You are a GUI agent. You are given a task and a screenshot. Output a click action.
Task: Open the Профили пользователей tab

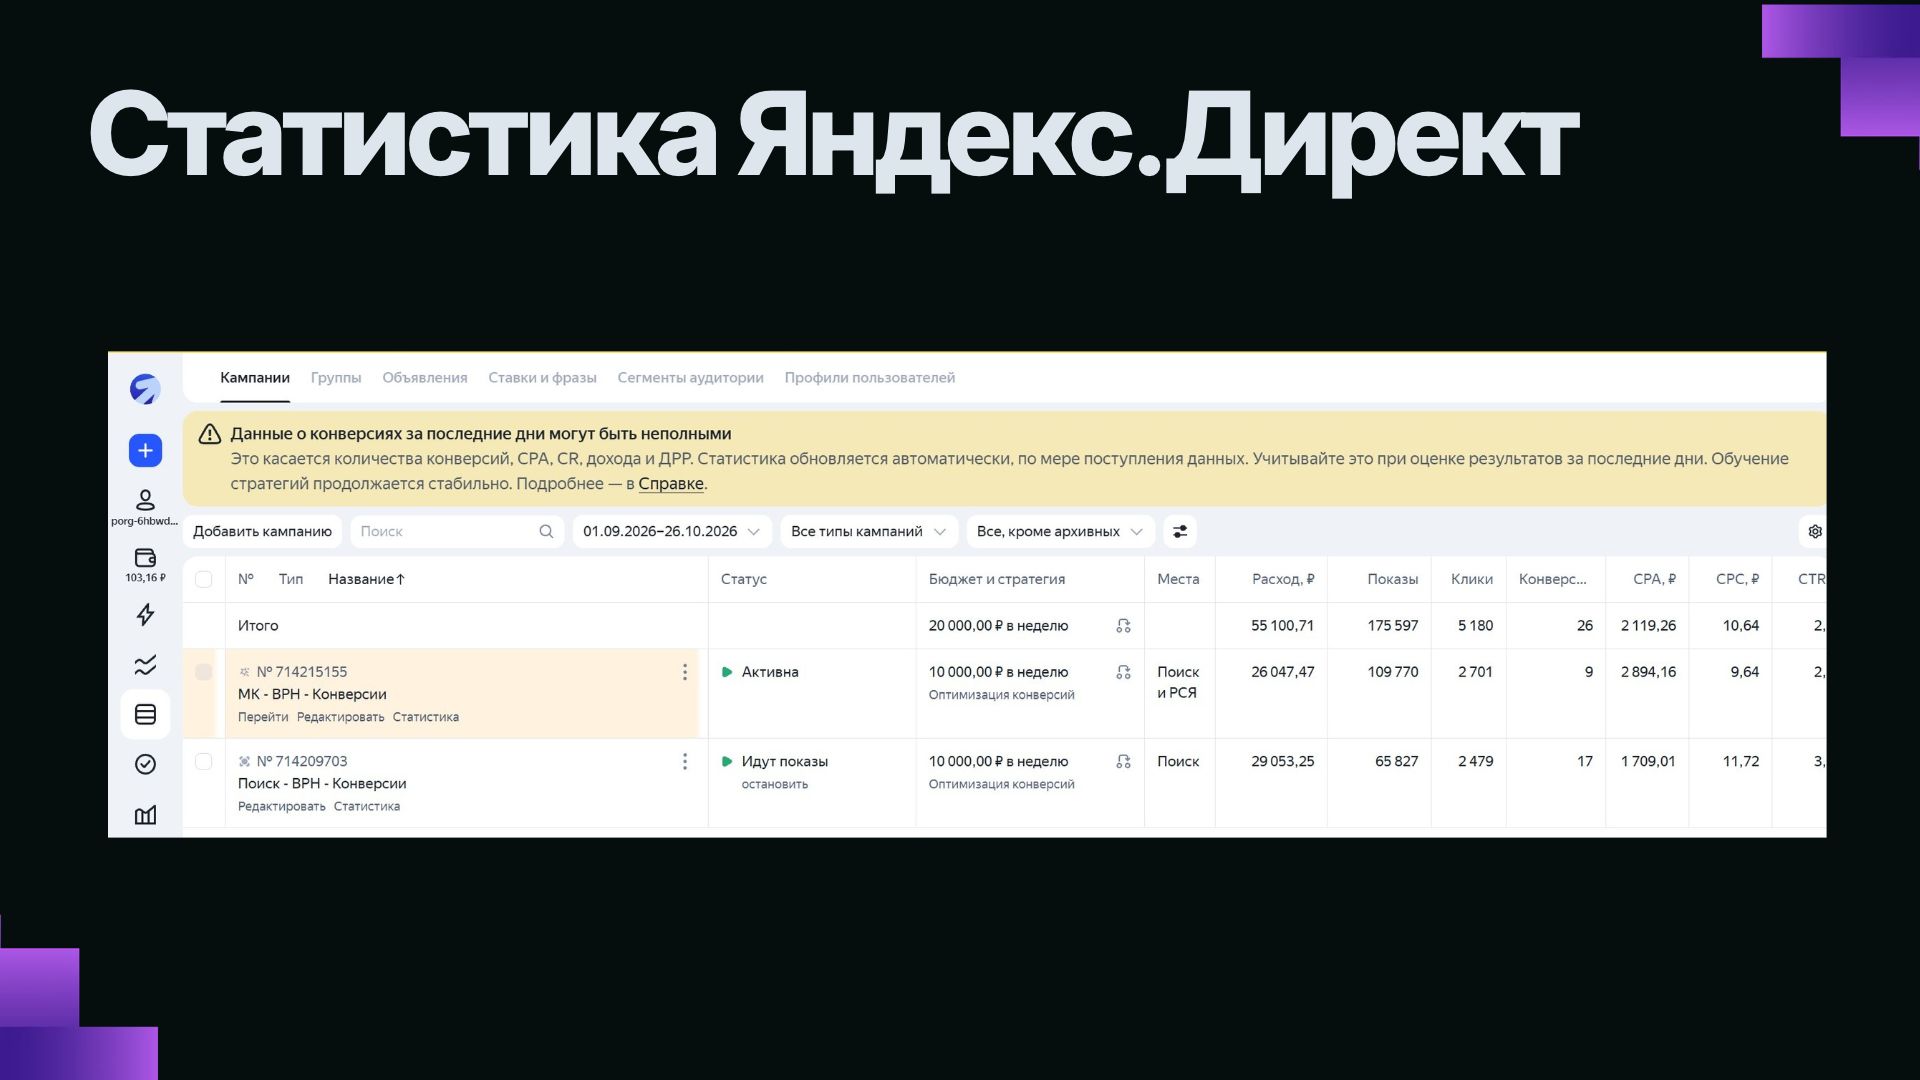point(870,378)
